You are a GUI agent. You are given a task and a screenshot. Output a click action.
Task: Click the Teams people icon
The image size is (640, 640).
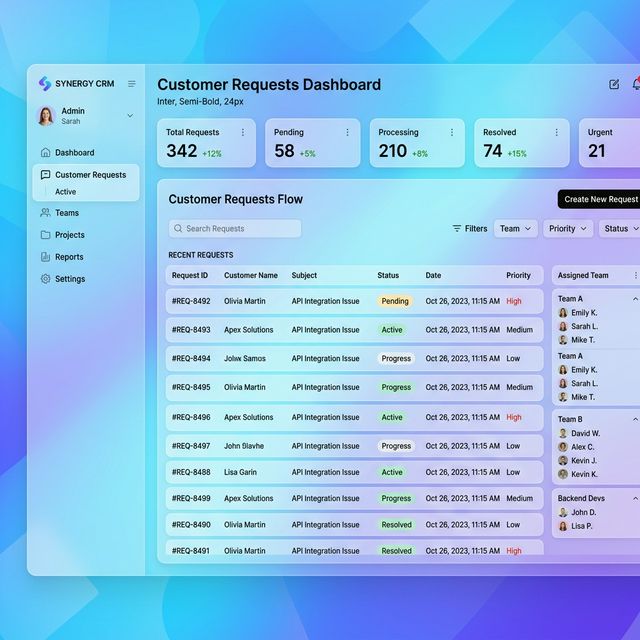coord(45,213)
